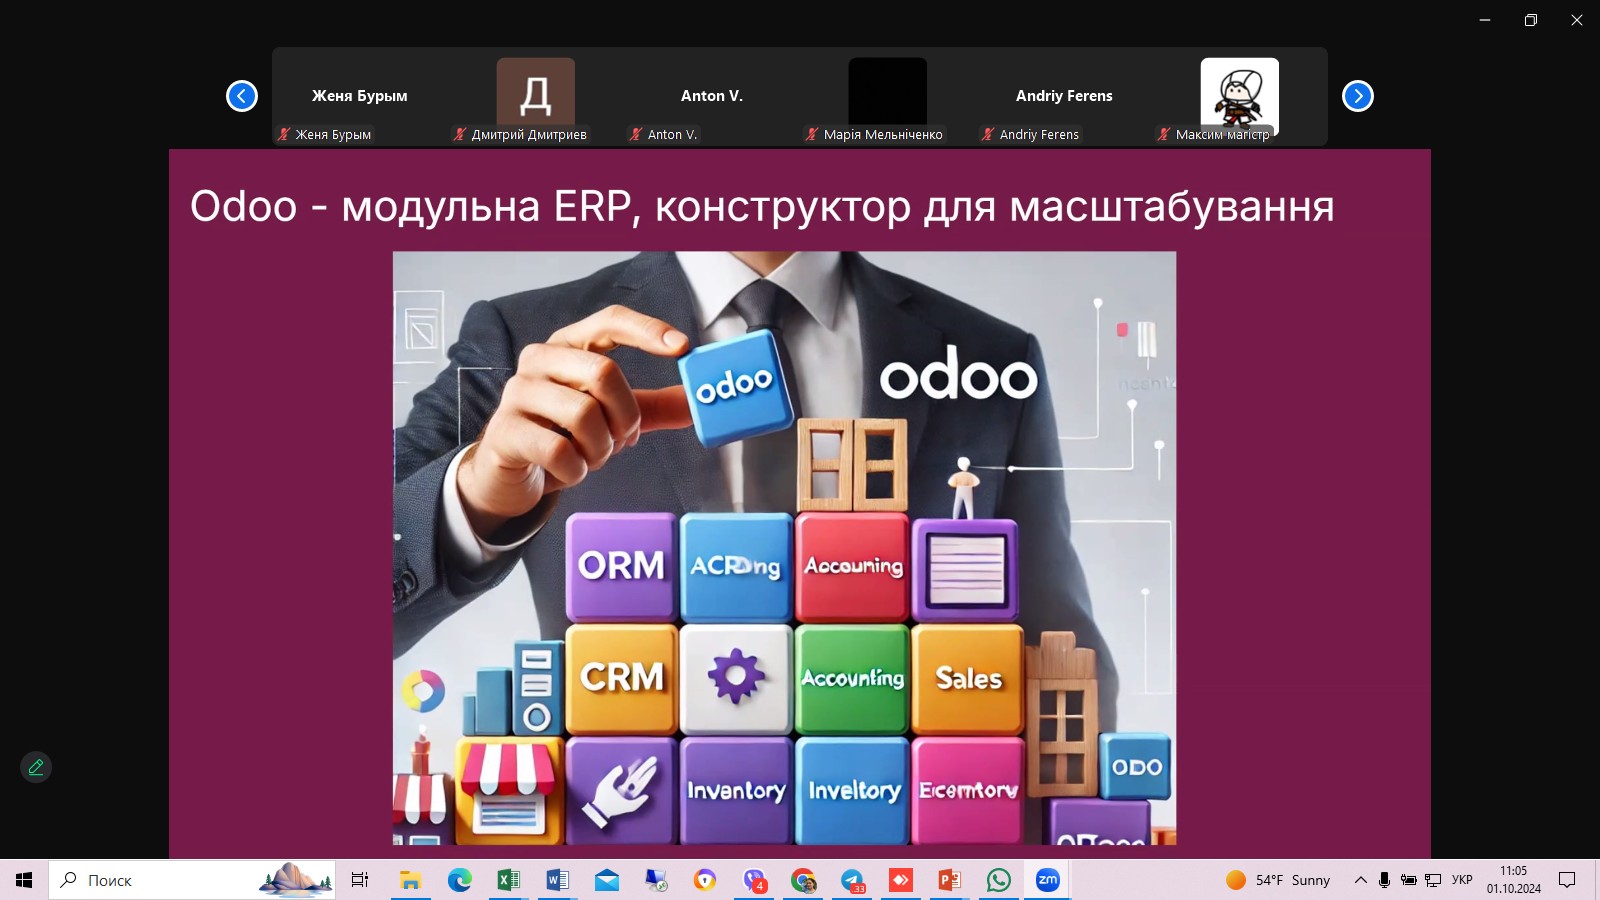Open Telegram with 33 unread badge
Image resolution: width=1600 pixels, height=900 pixels.
pyautogui.click(x=852, y=880)
